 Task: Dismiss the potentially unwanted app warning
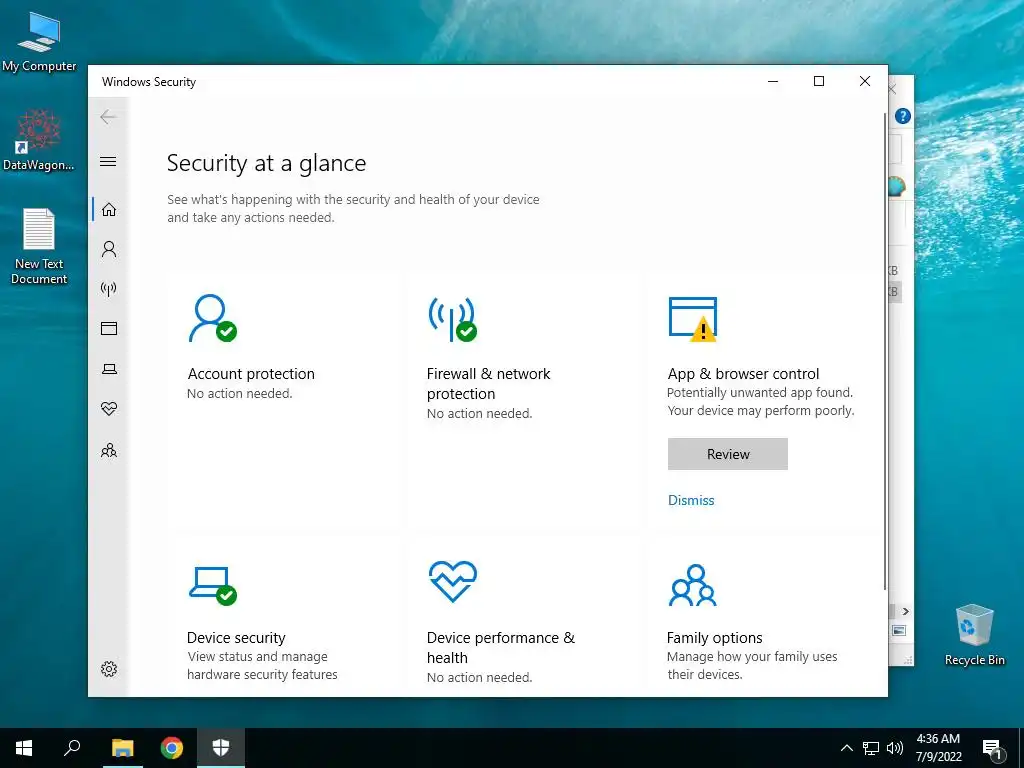click(x=691, y=500)
